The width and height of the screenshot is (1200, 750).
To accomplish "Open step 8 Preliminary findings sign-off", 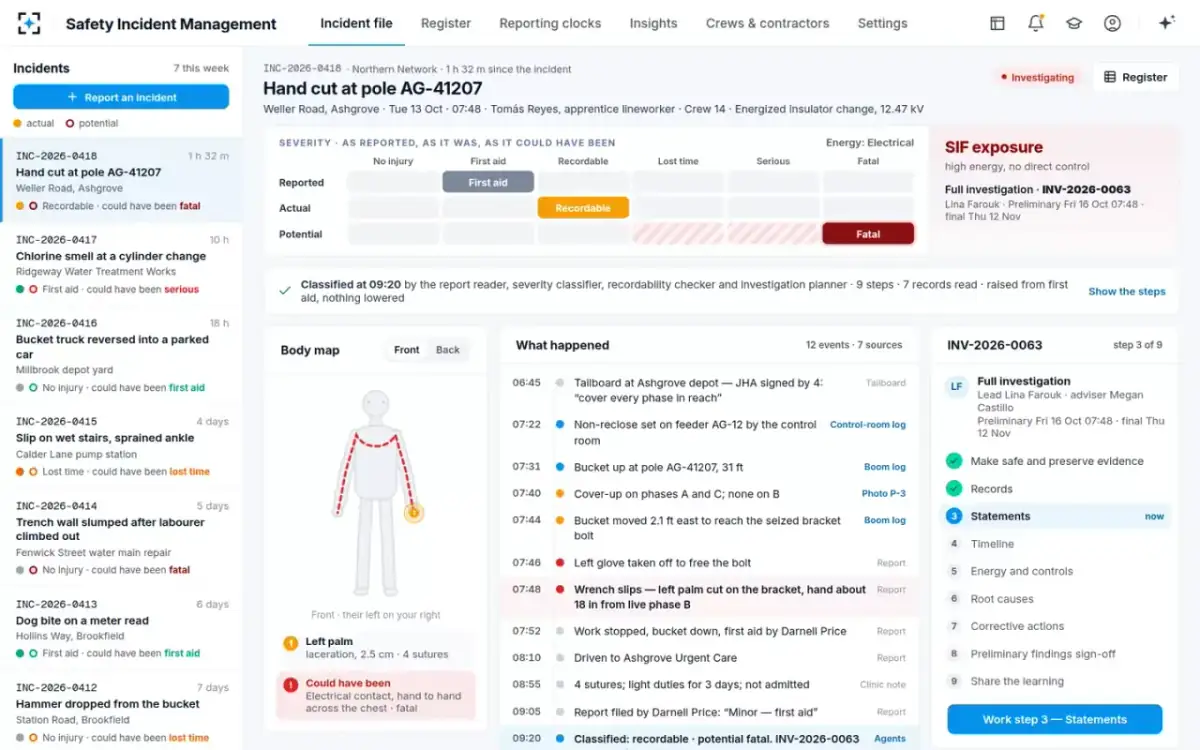I will [x=1053, y=654].
